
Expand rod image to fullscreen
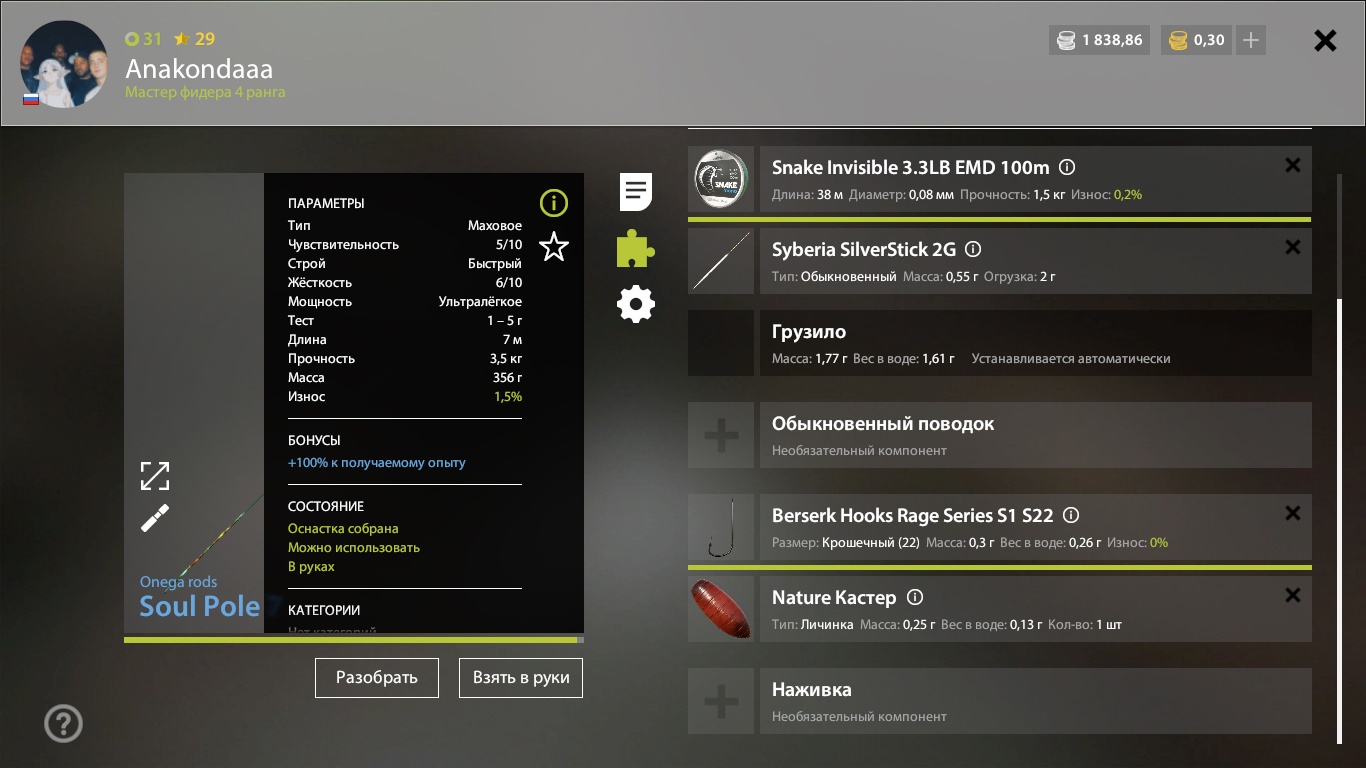[x=155, y=476]
